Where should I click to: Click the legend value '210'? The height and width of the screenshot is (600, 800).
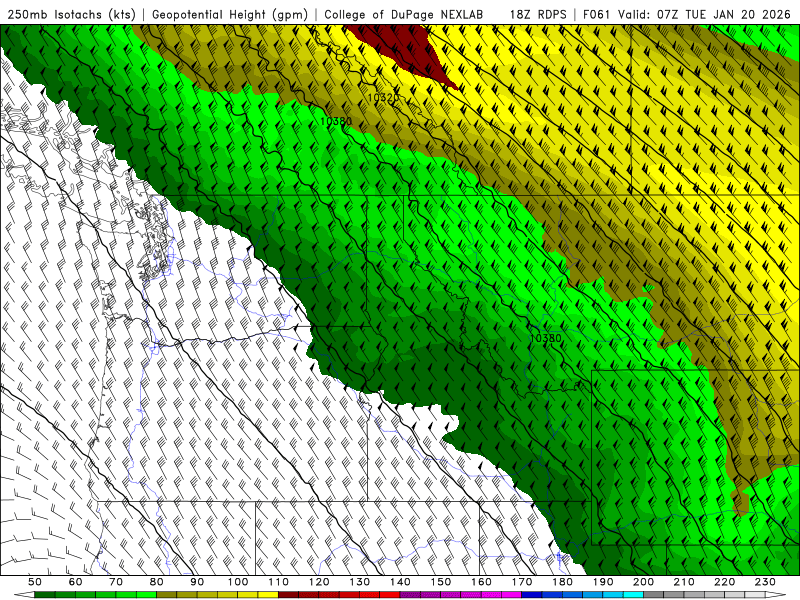pos(684,582)
